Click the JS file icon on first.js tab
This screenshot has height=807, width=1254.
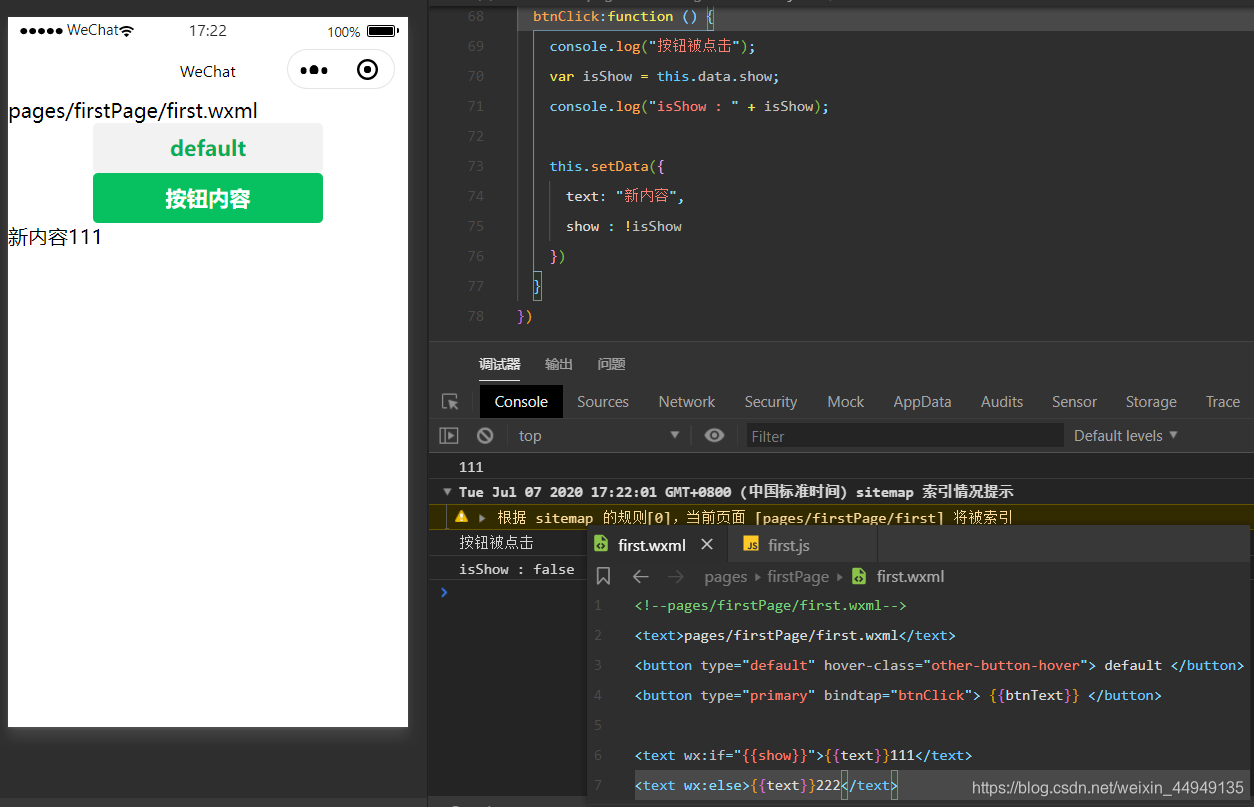pos(751,545)
